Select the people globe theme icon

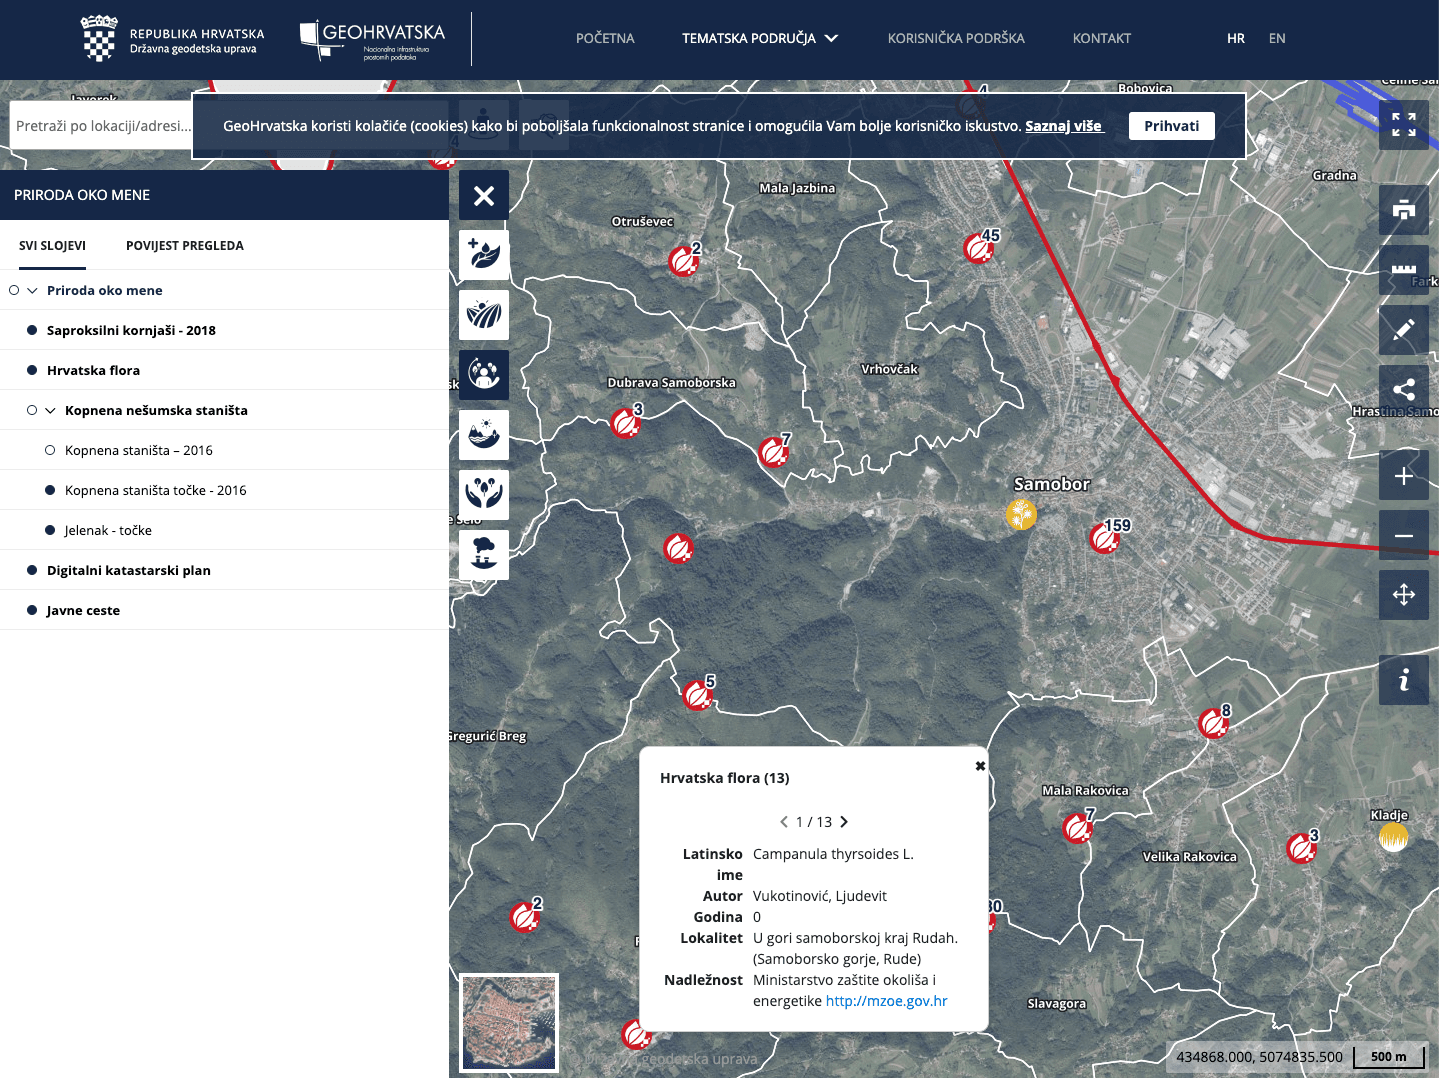484,375
